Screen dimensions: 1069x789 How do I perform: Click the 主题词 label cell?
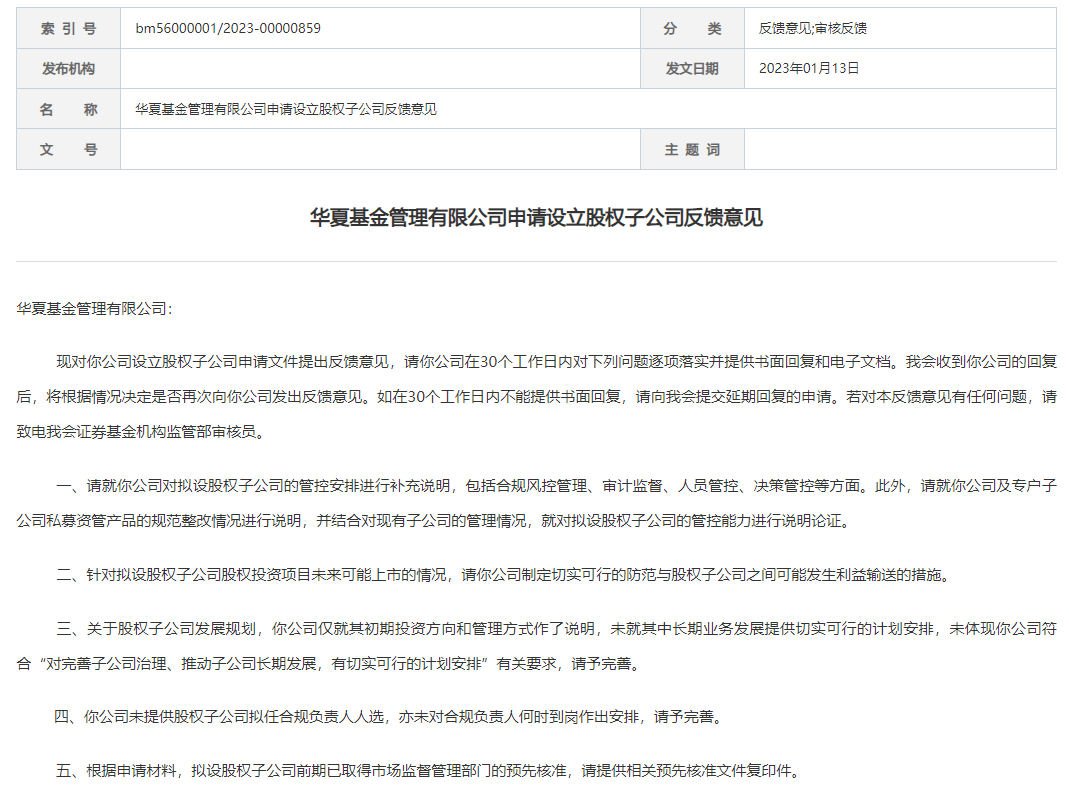click(x=691, y=148)
